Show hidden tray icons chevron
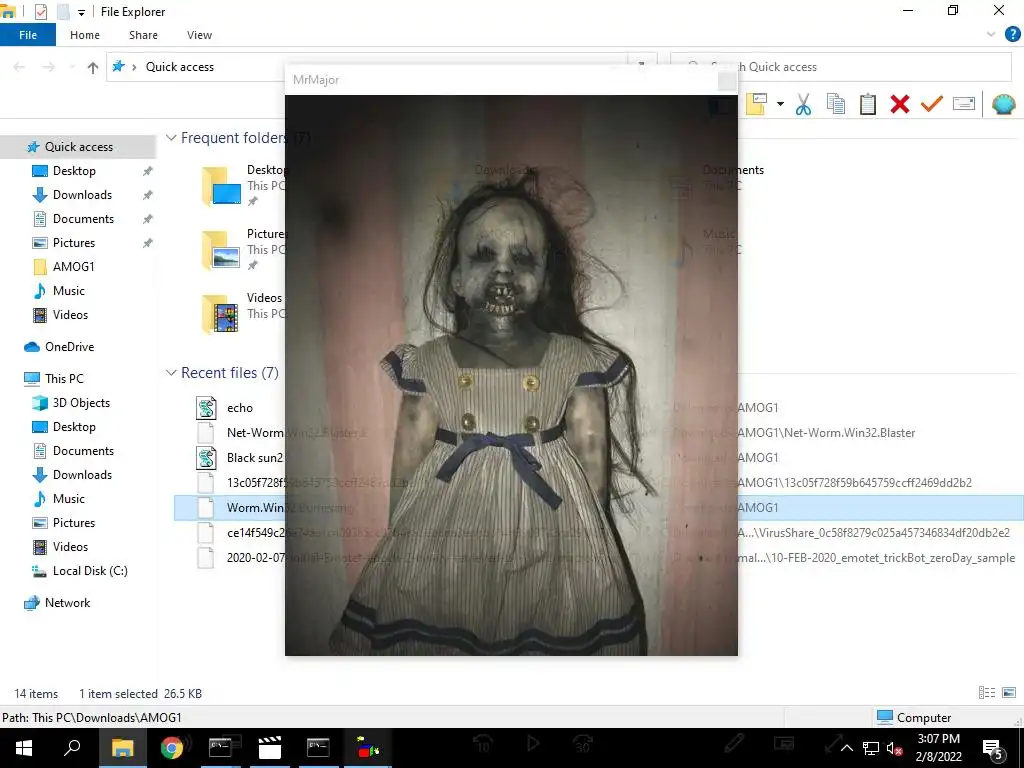The width and height of the screenshot is (1024, 768). (x=846, y=748)
